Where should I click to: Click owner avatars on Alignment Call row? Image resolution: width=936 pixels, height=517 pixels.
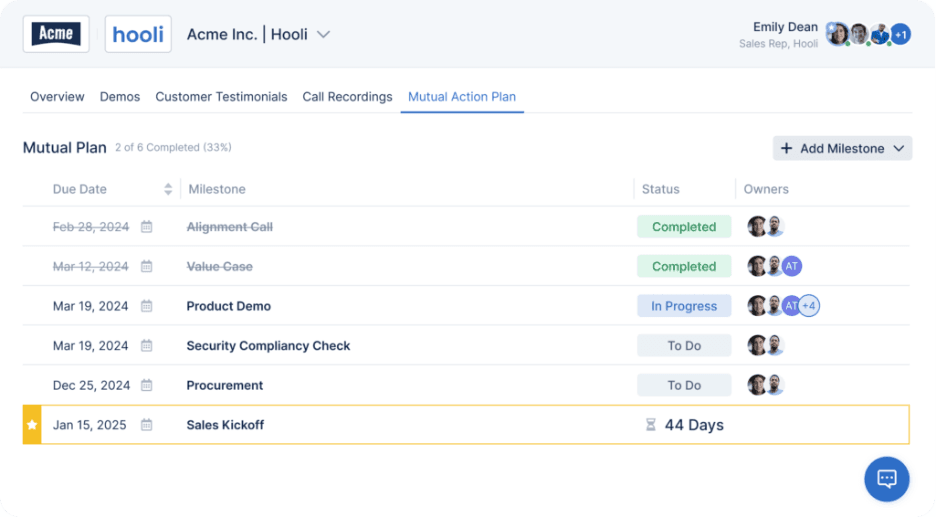(x=765, y=227)
